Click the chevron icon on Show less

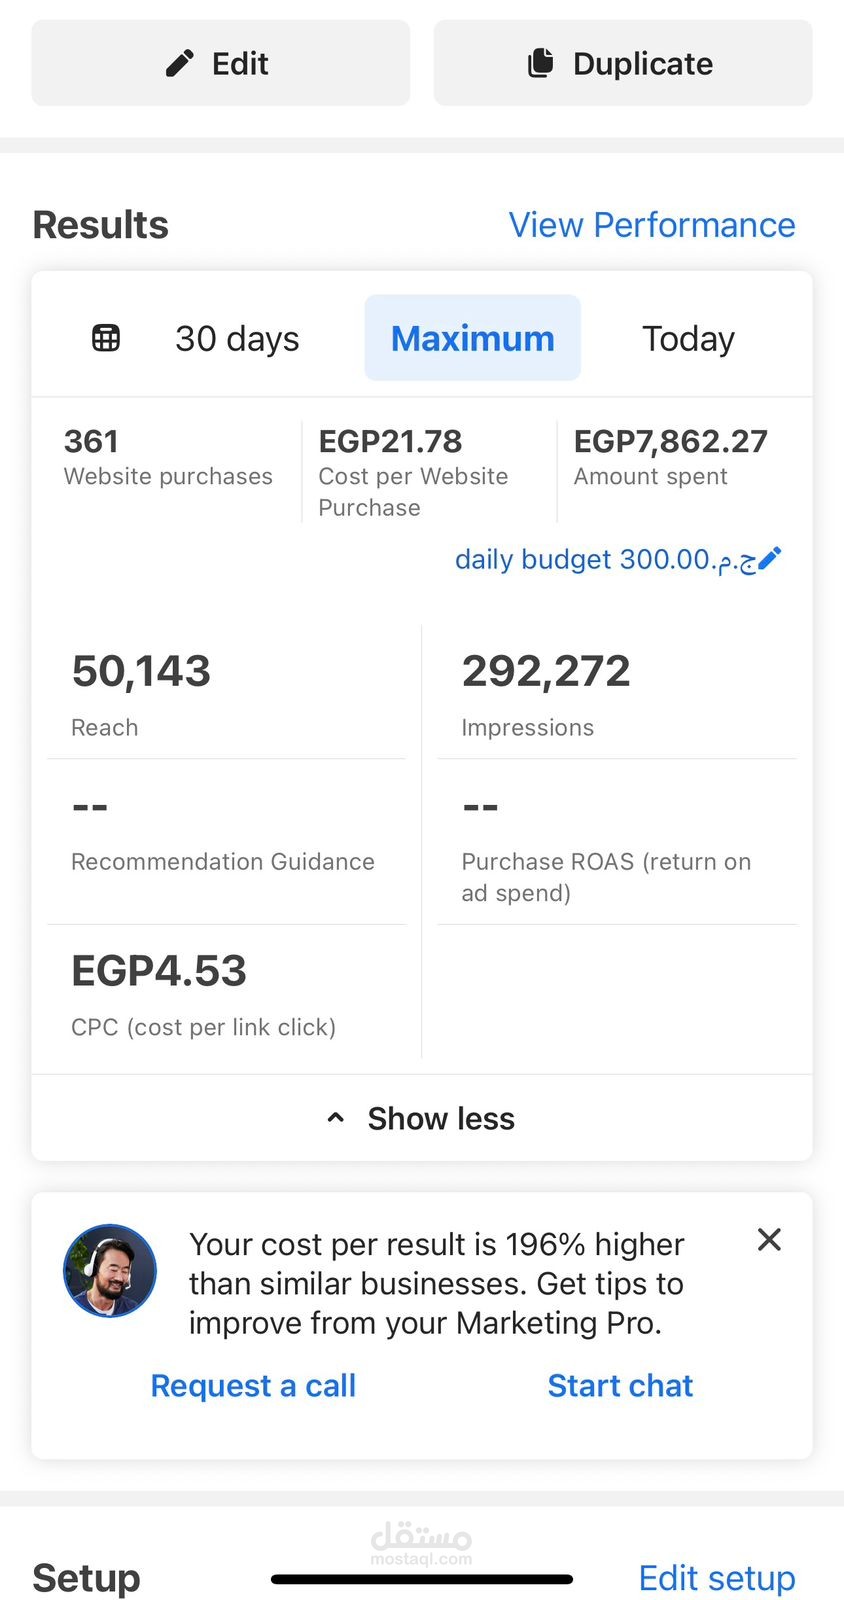[x=336, y=1117]
